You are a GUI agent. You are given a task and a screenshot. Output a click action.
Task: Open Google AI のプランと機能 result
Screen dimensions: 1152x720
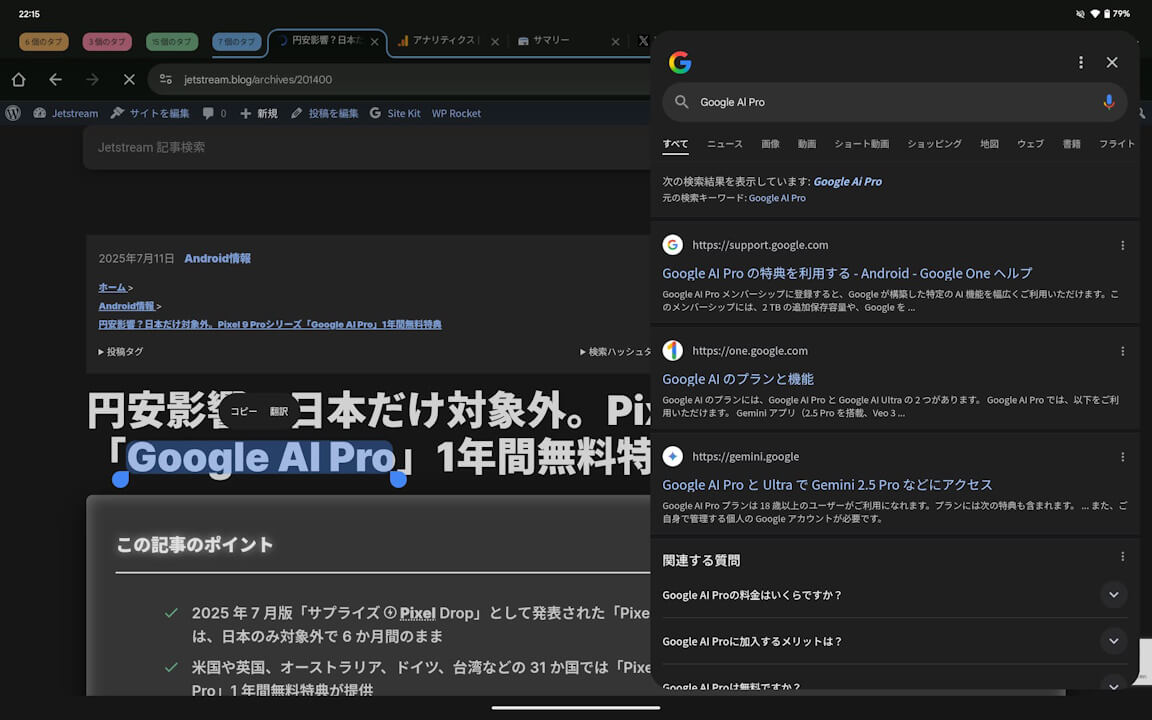coord(738,379)
